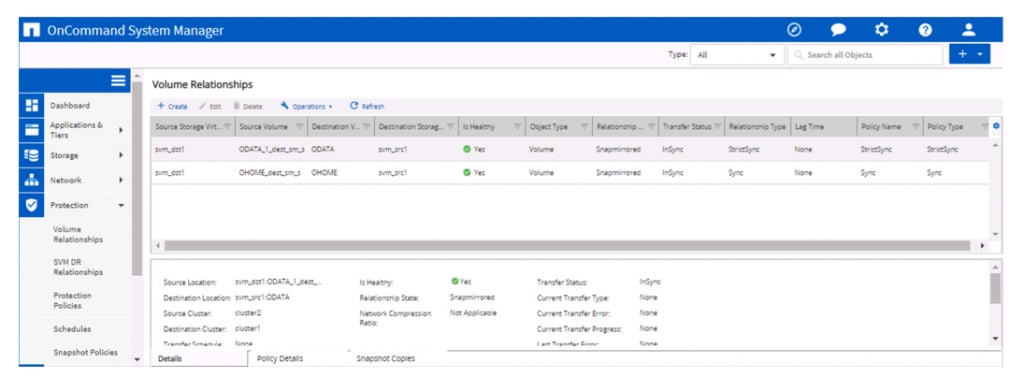1024x392 pixels.
Task: Filter the Transfer Status column
Action: 717,127
